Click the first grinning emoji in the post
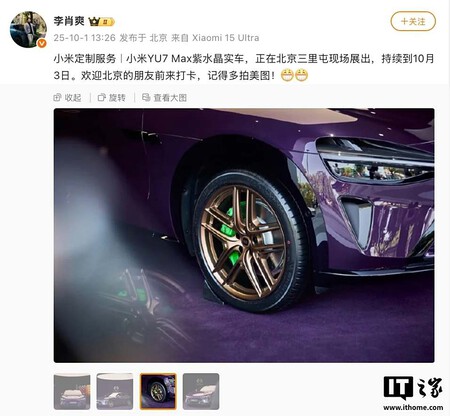Viewport: 450px width, 416px height. click(287, 75)
